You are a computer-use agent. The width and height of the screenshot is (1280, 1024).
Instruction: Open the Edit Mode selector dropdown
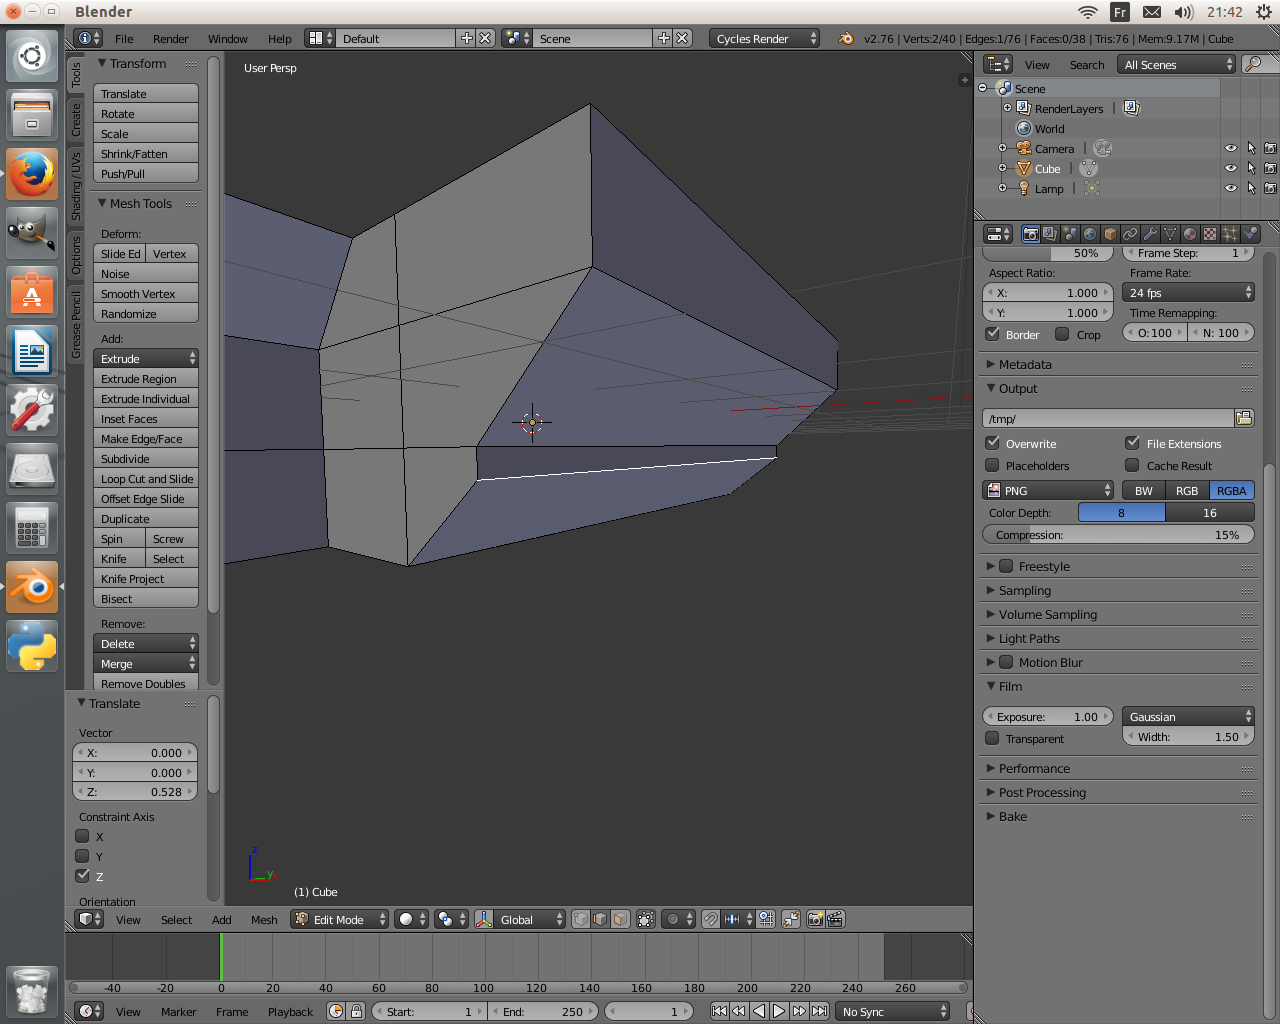(339, 919)
